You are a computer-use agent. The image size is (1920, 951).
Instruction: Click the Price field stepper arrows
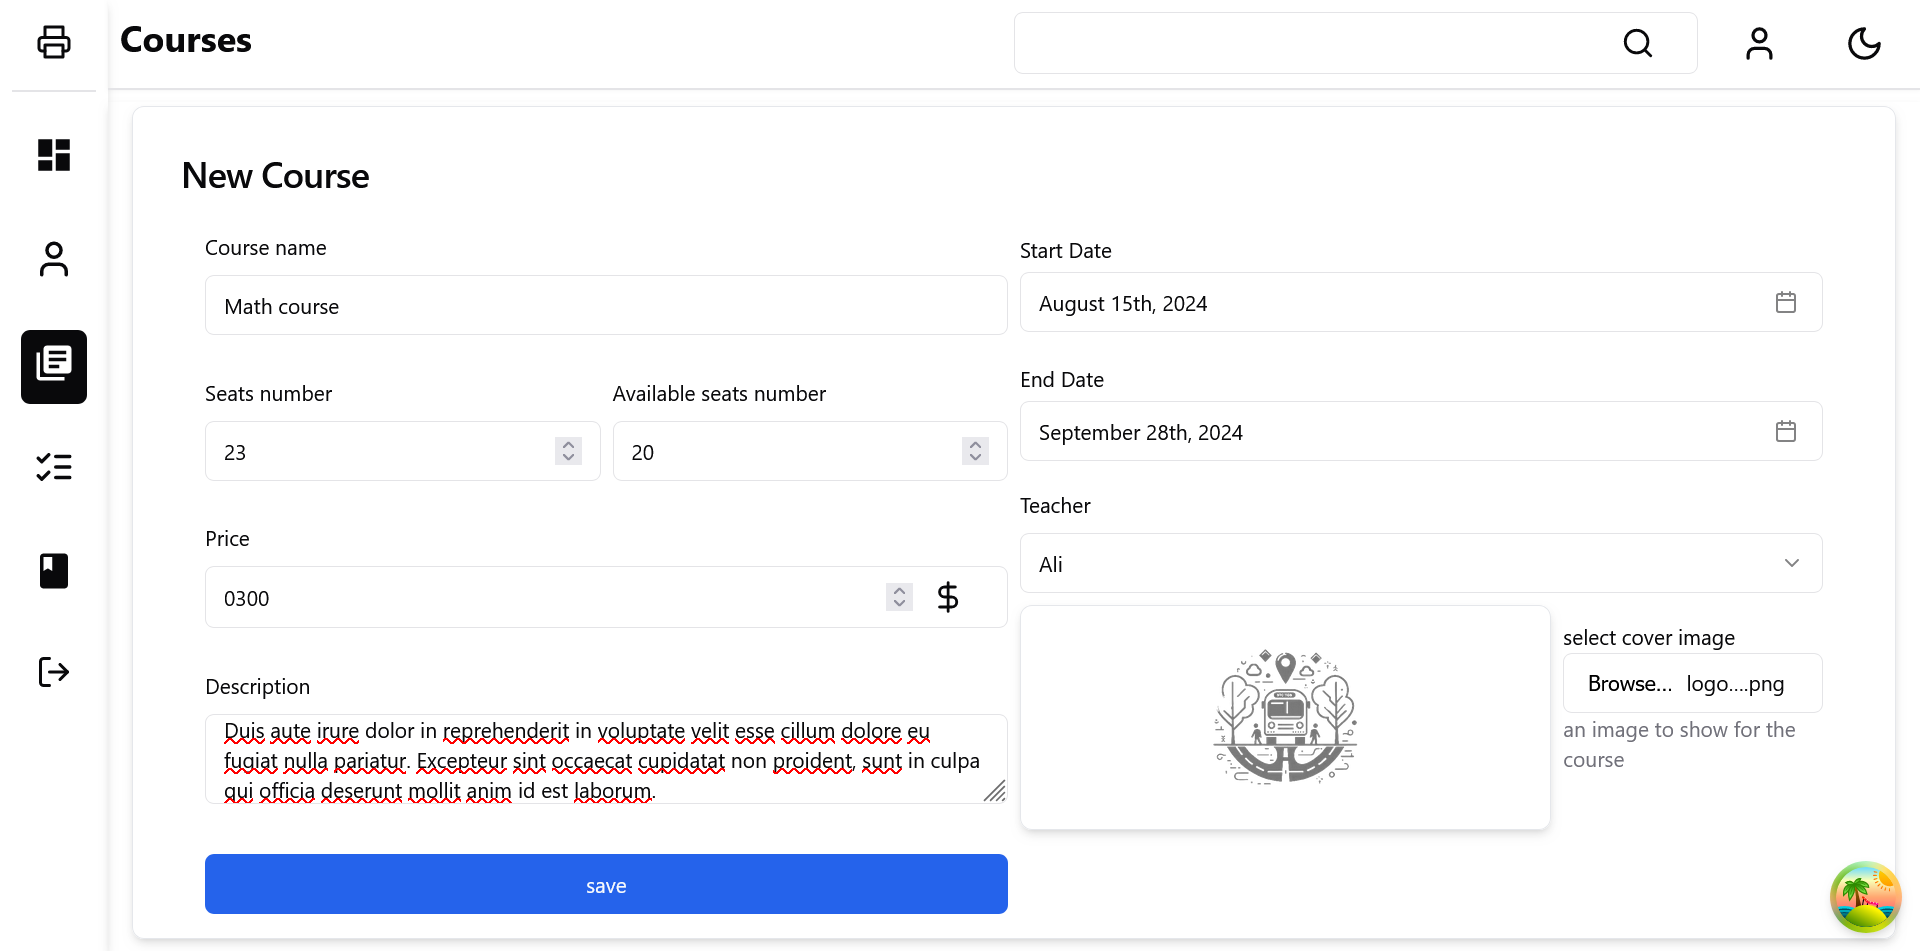click(x=899, y=597)
